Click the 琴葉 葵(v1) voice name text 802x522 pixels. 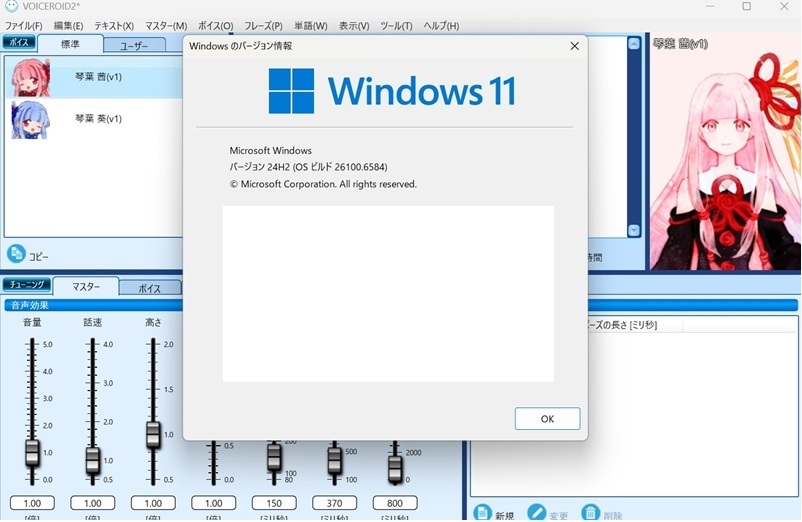pyautogui.click(x=99, y=119)
